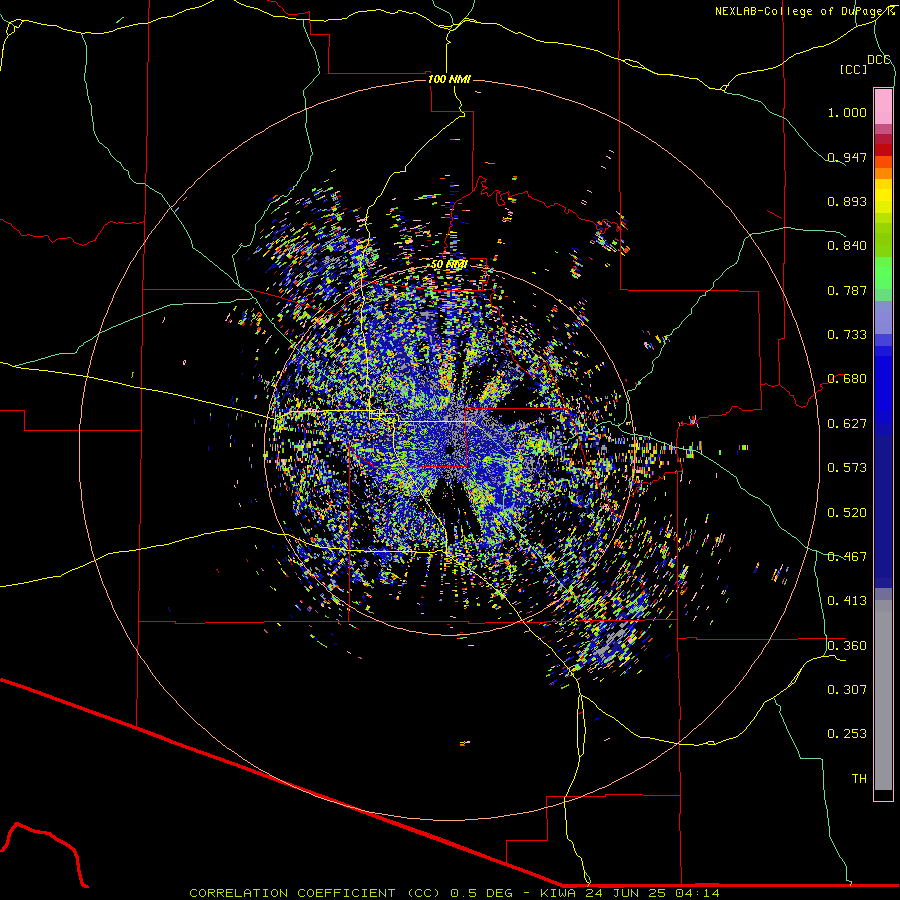Click the 0.627 scale value
Image resolution: width=900 pixels, height=900 pixels.
847,424
